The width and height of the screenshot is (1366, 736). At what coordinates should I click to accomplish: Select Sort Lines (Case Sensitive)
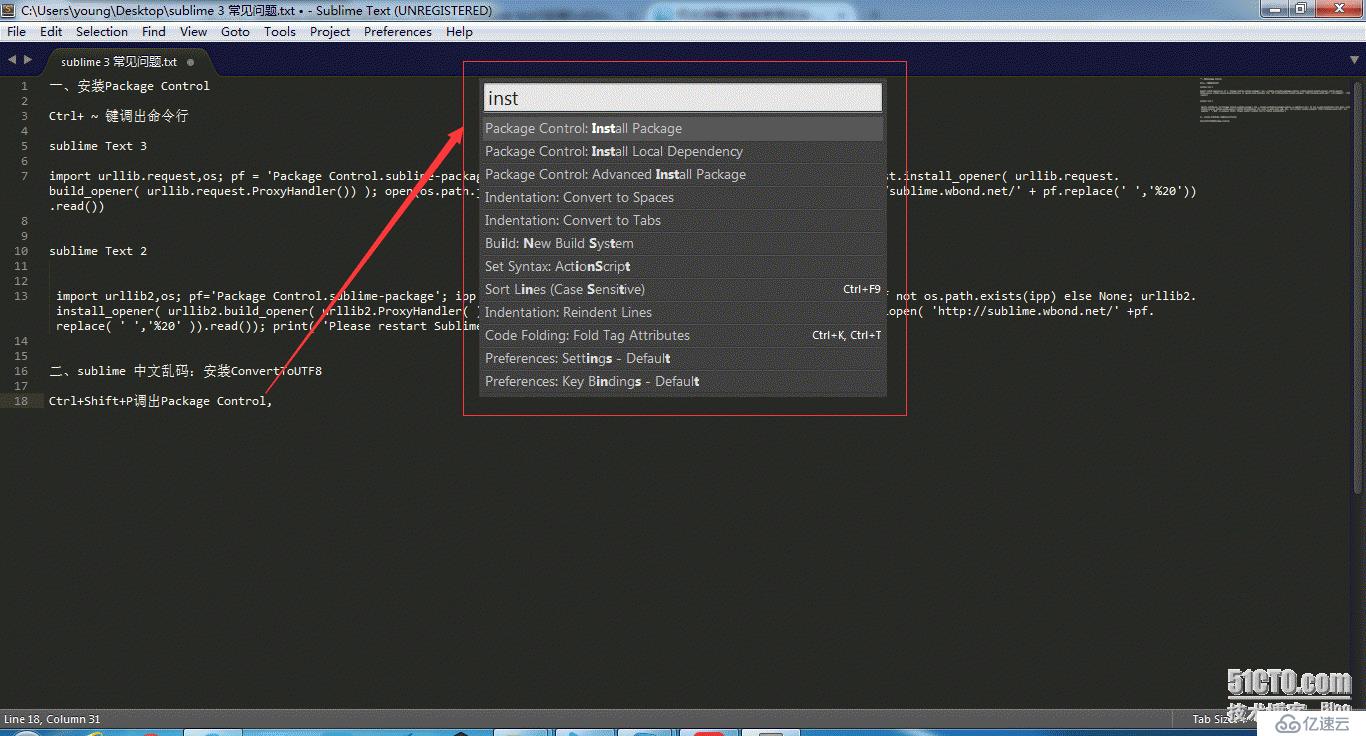click(683, 289)
